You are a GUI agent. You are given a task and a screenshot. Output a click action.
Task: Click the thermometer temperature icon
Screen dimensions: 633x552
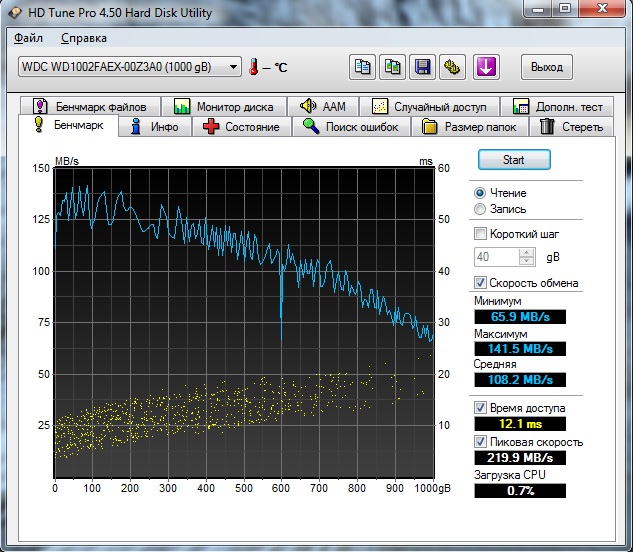pyautogui.click(x=254, y=67)
